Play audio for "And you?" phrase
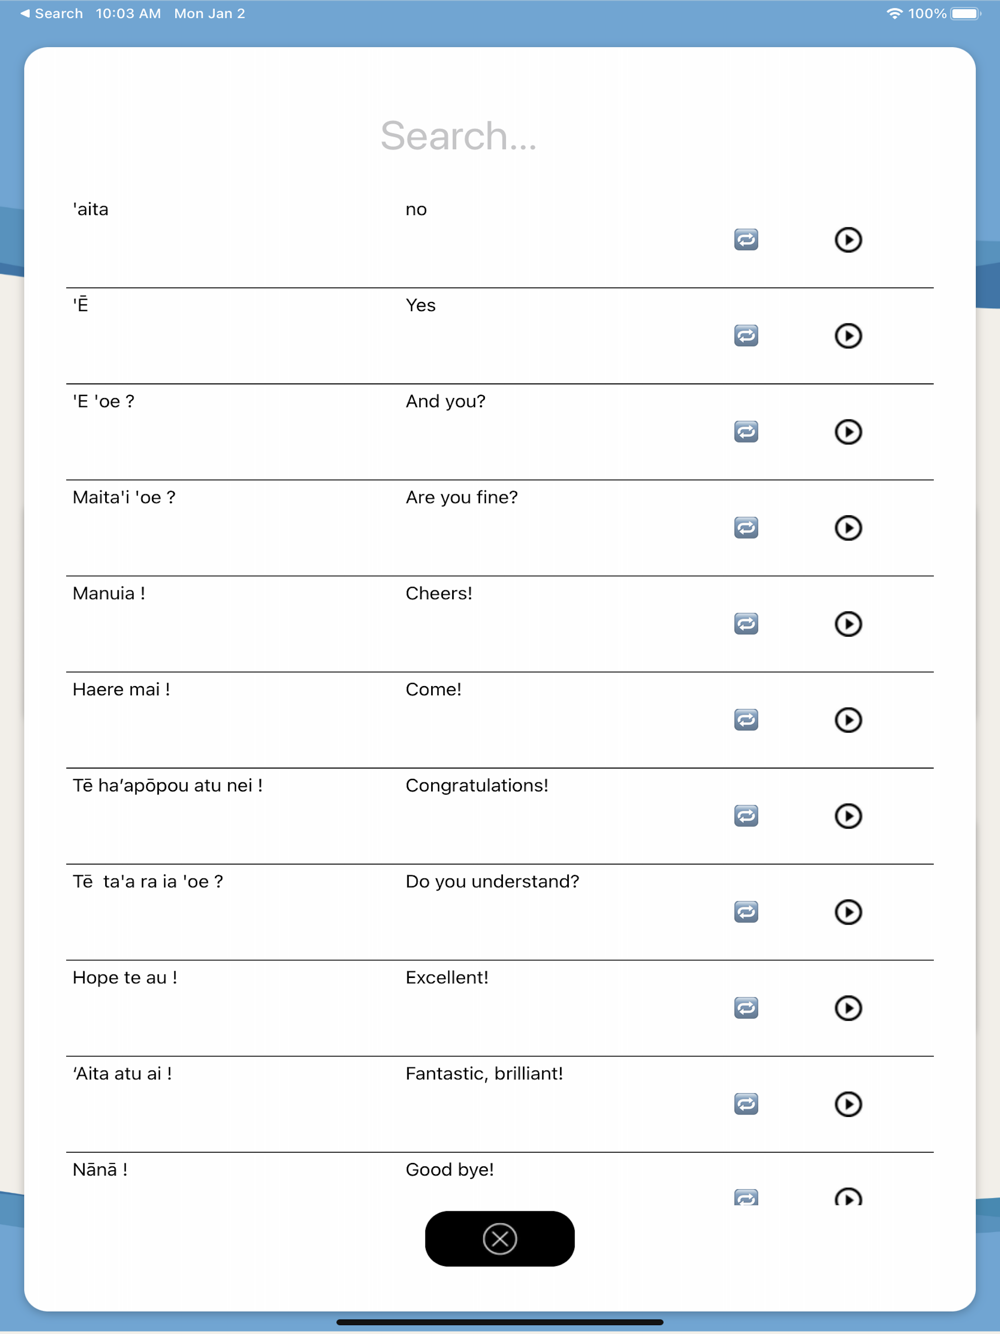This screenshot has height=1334, width=1000. point(848,432)
